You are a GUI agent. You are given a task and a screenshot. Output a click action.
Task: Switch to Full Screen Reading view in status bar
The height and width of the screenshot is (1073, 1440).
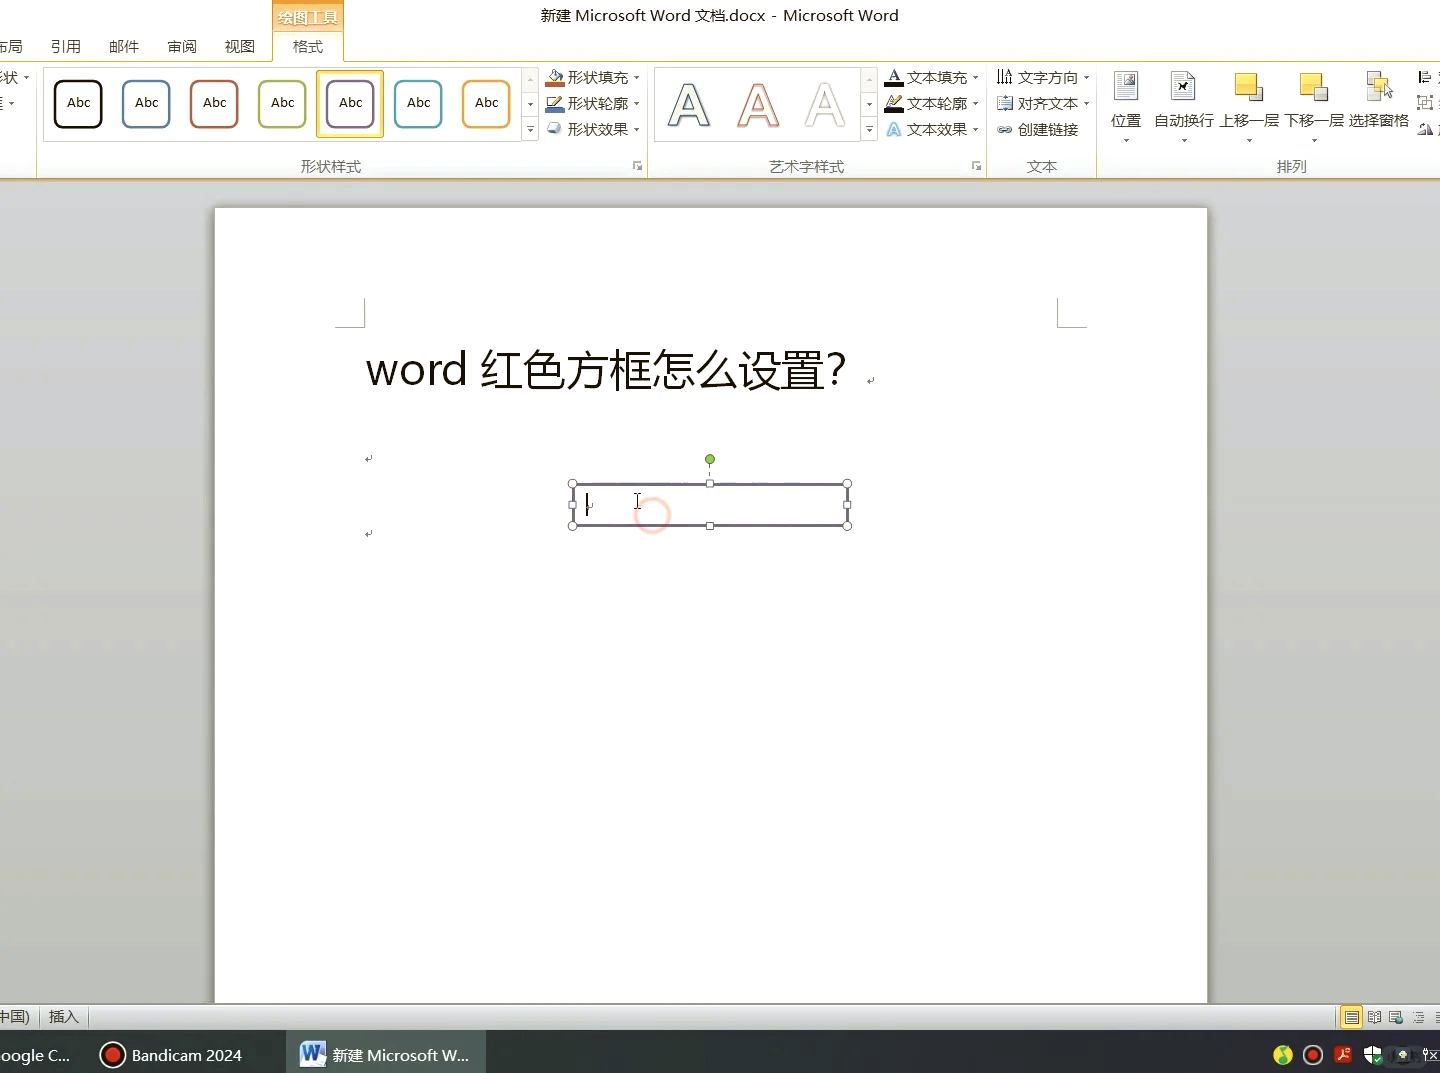1375,1018
